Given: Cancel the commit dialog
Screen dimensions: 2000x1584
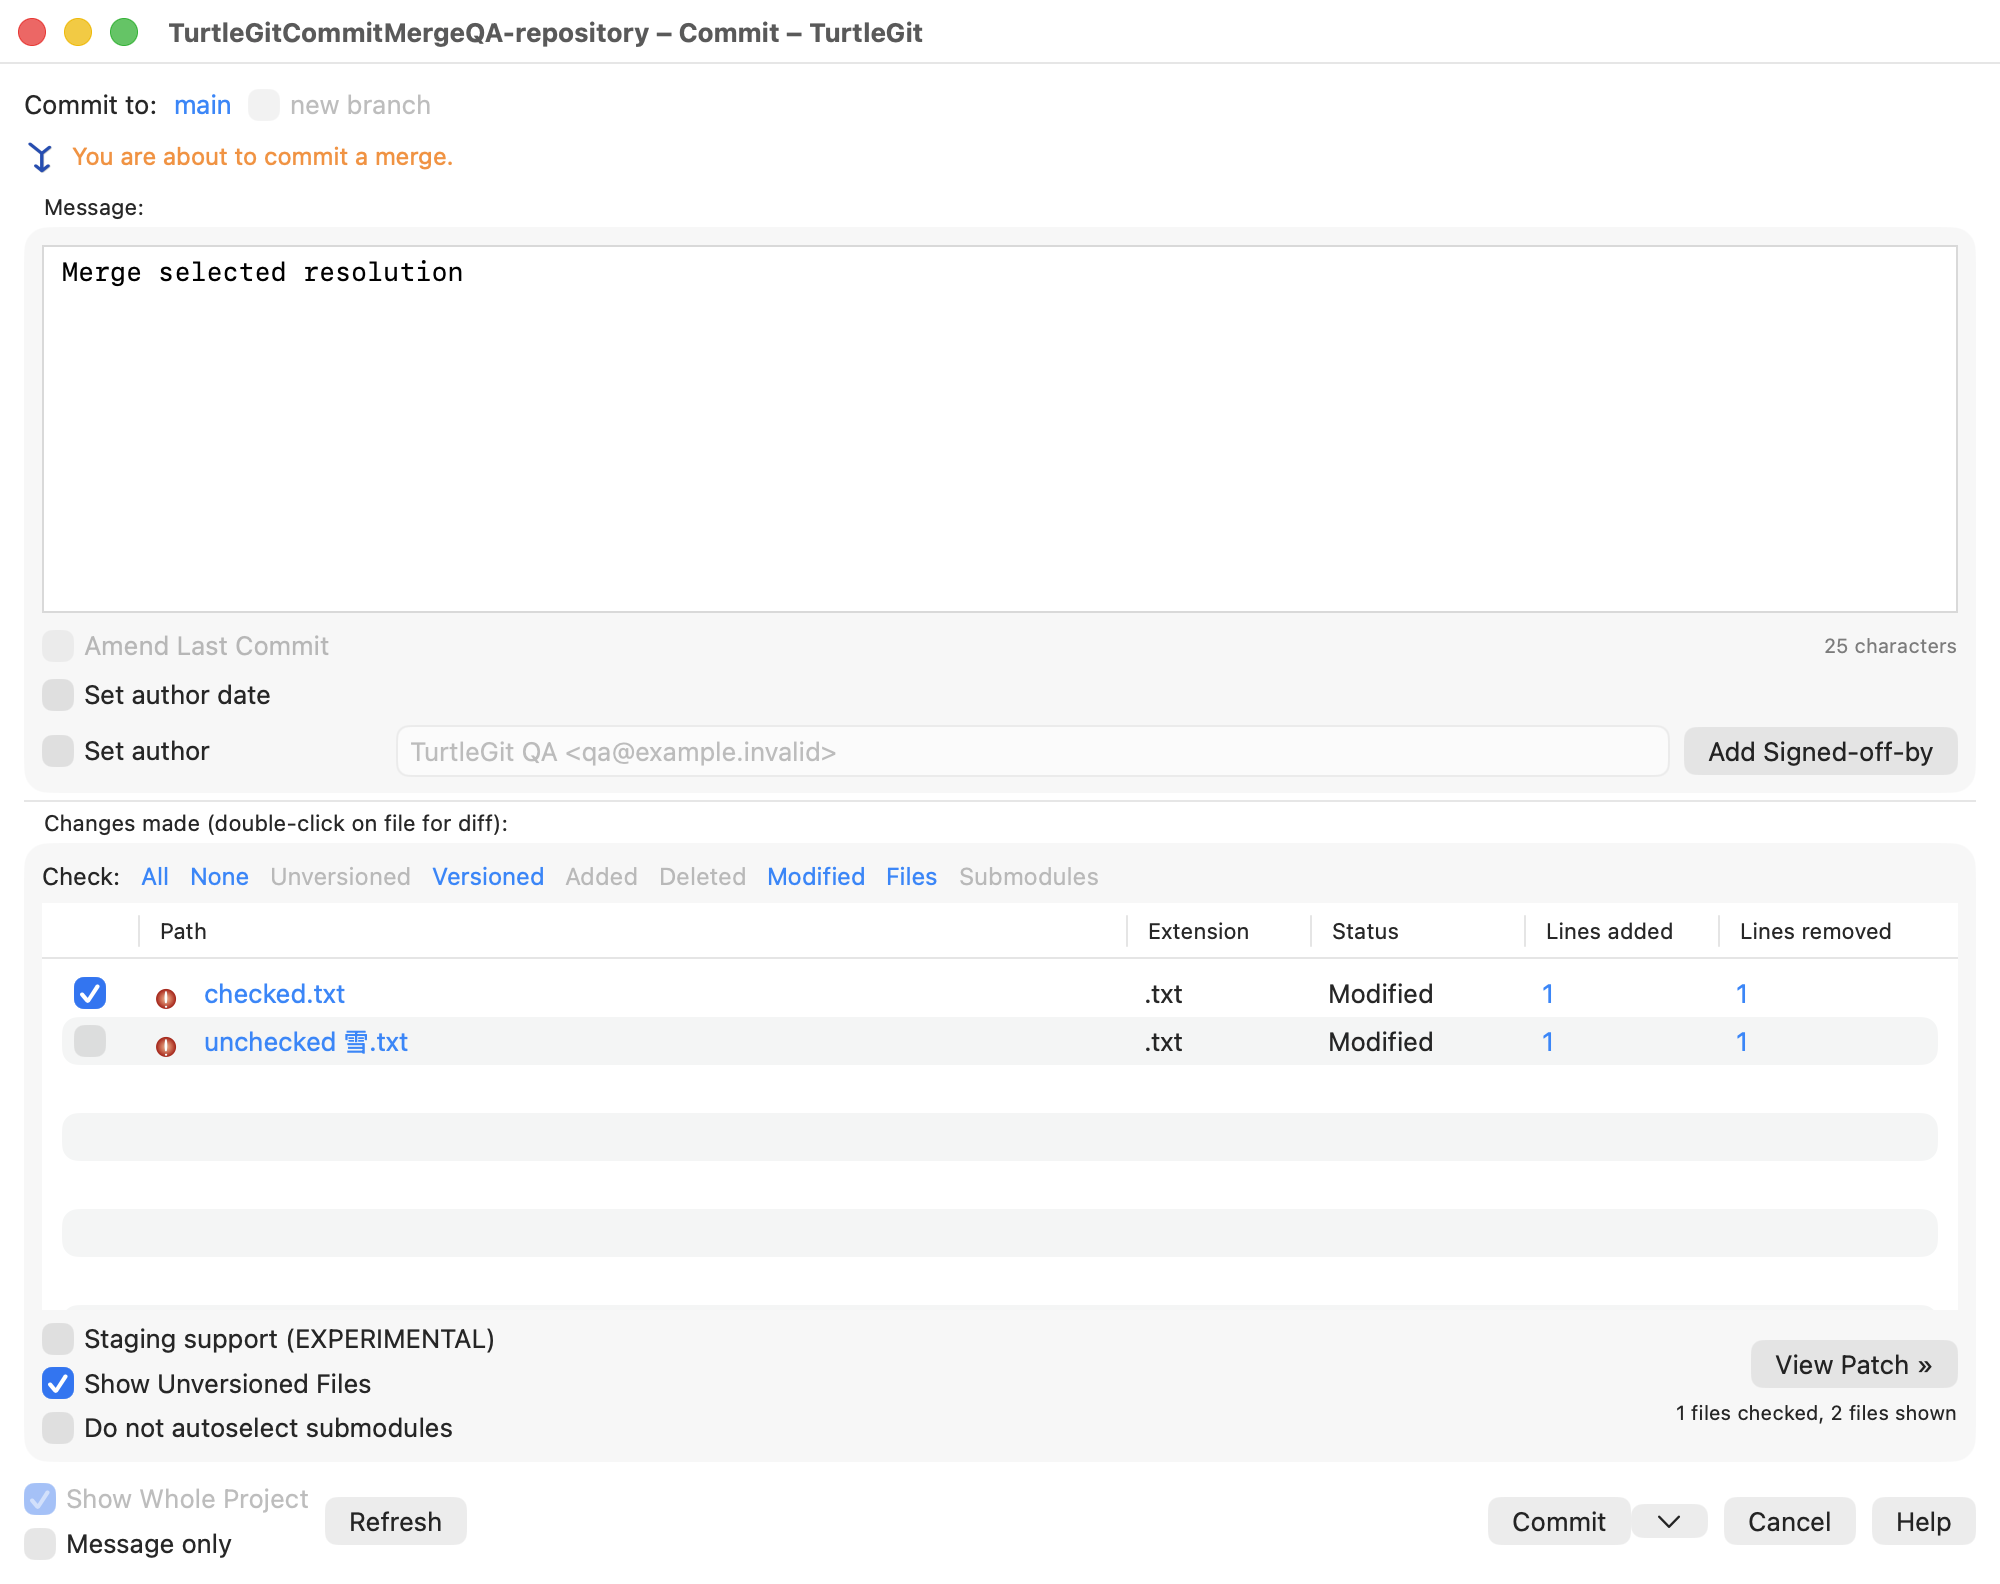Looking at the screenshot, I should [x=1789, y=1522].
